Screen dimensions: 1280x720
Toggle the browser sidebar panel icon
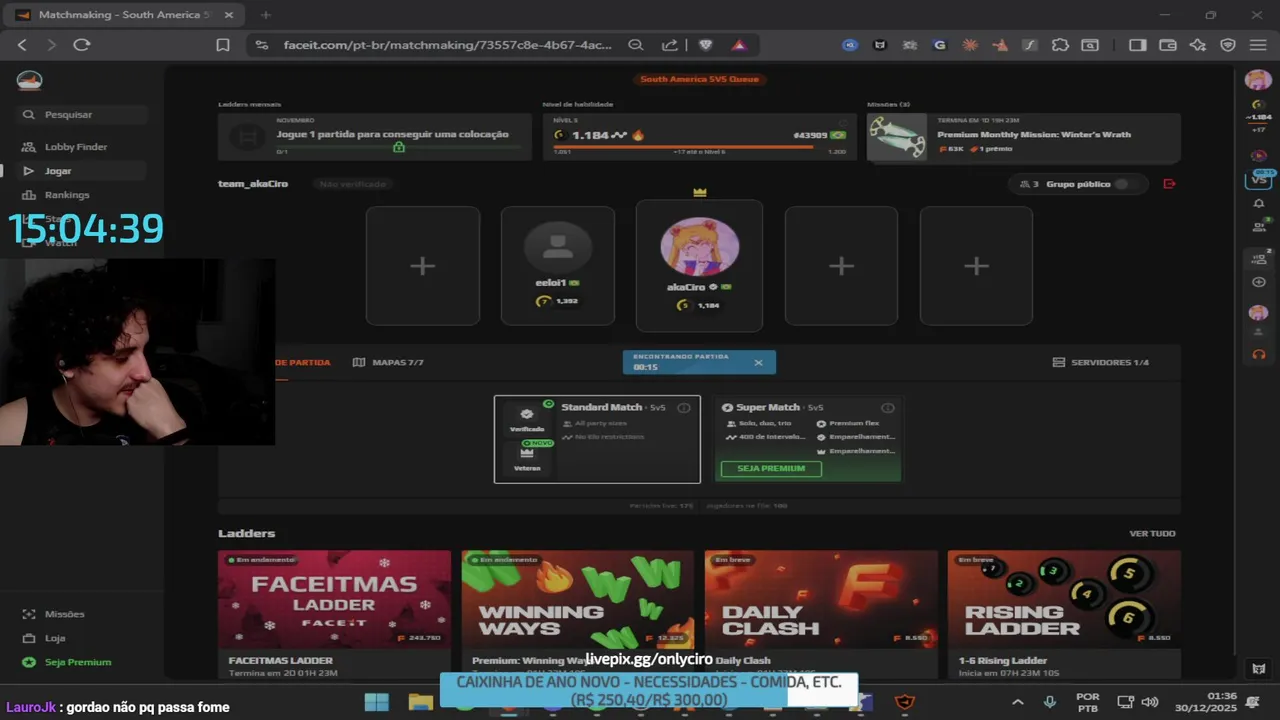click(x=1137, y=45)
